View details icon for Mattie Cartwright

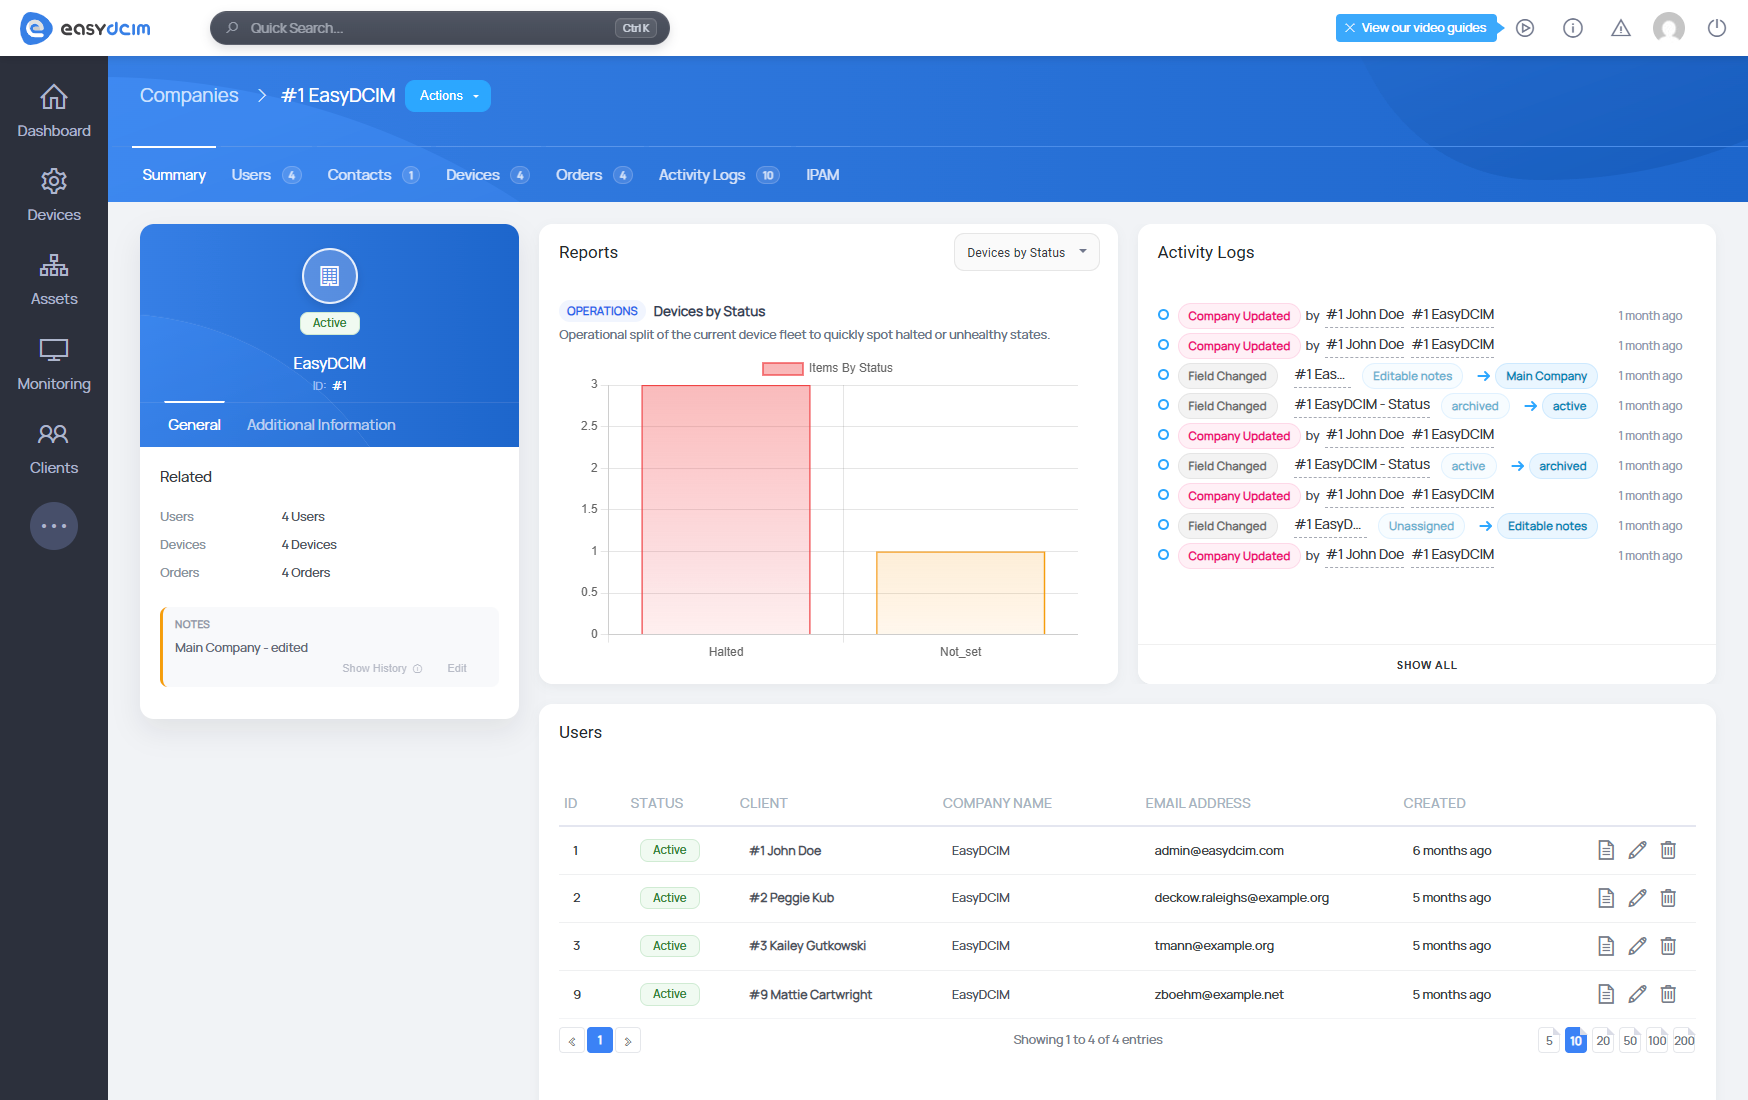pos(1606,994)
